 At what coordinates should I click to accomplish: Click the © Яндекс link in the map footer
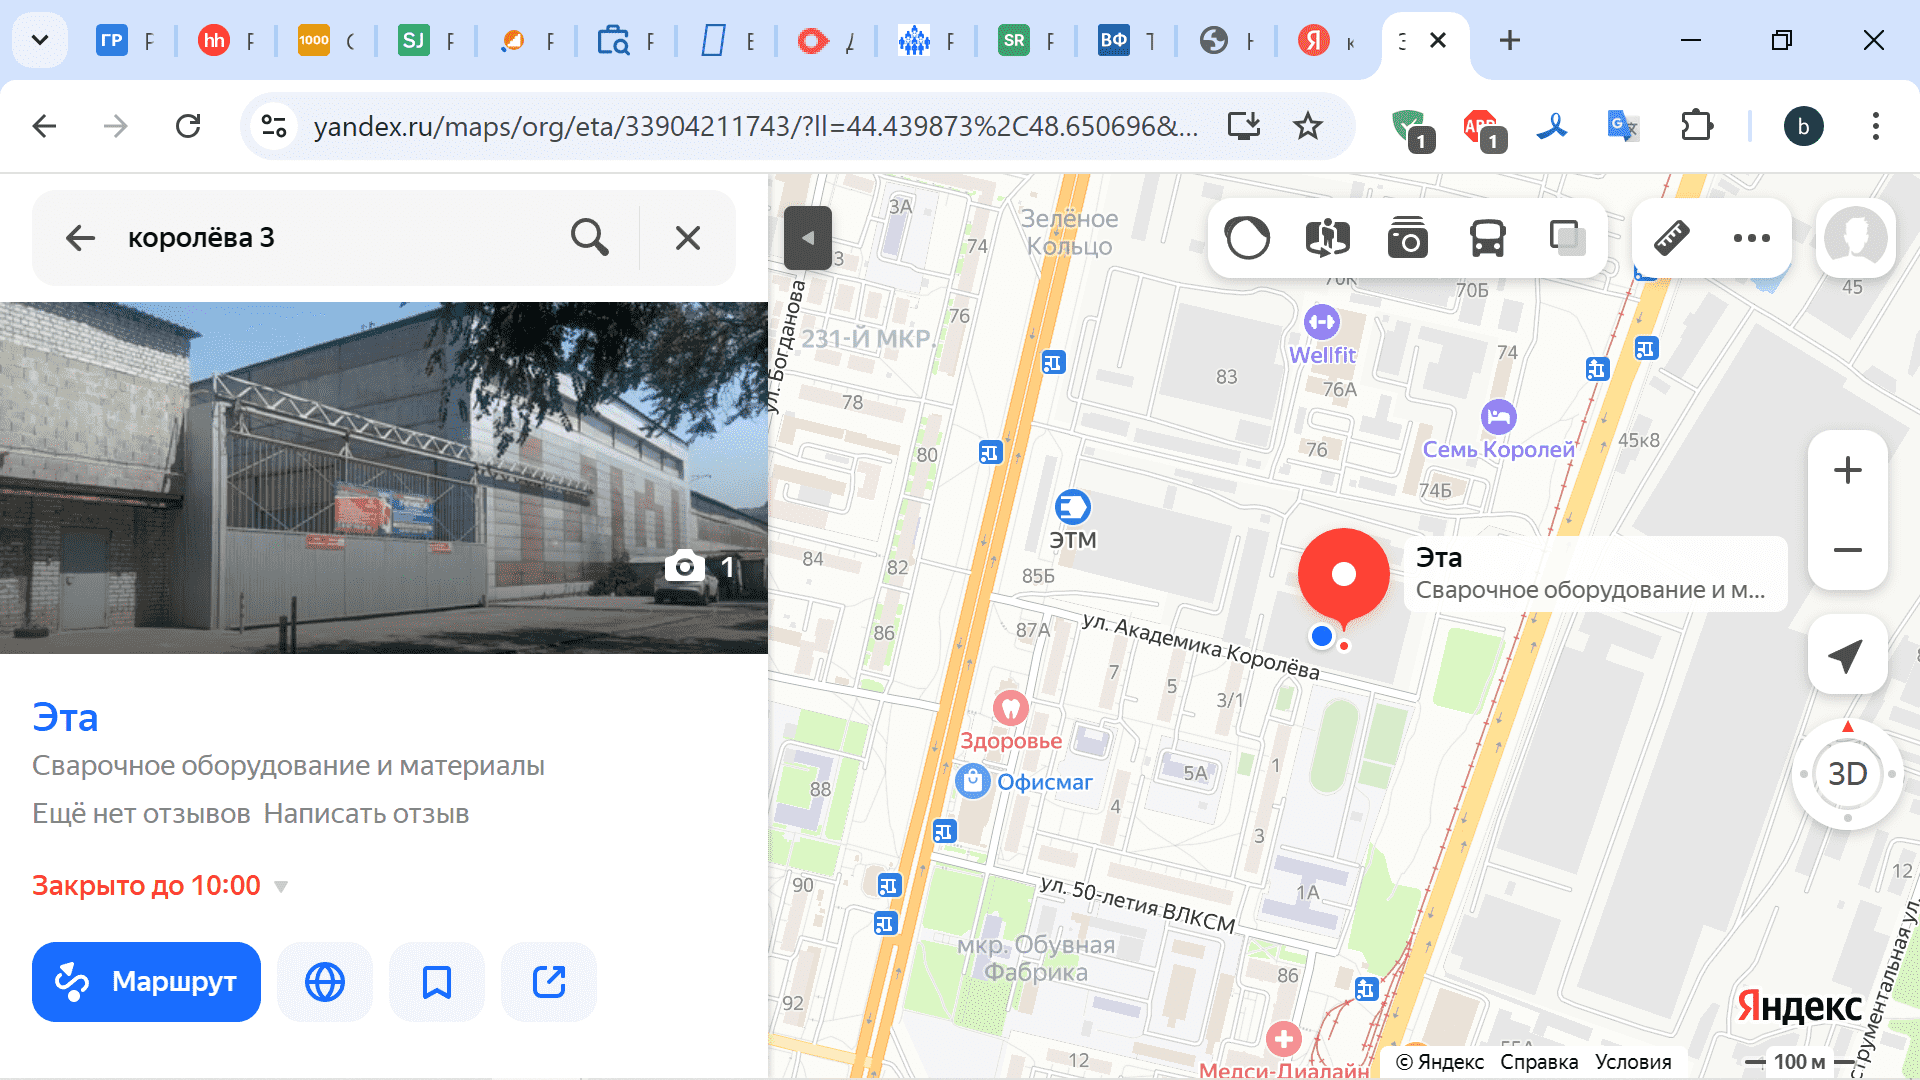point(1440,1062)
